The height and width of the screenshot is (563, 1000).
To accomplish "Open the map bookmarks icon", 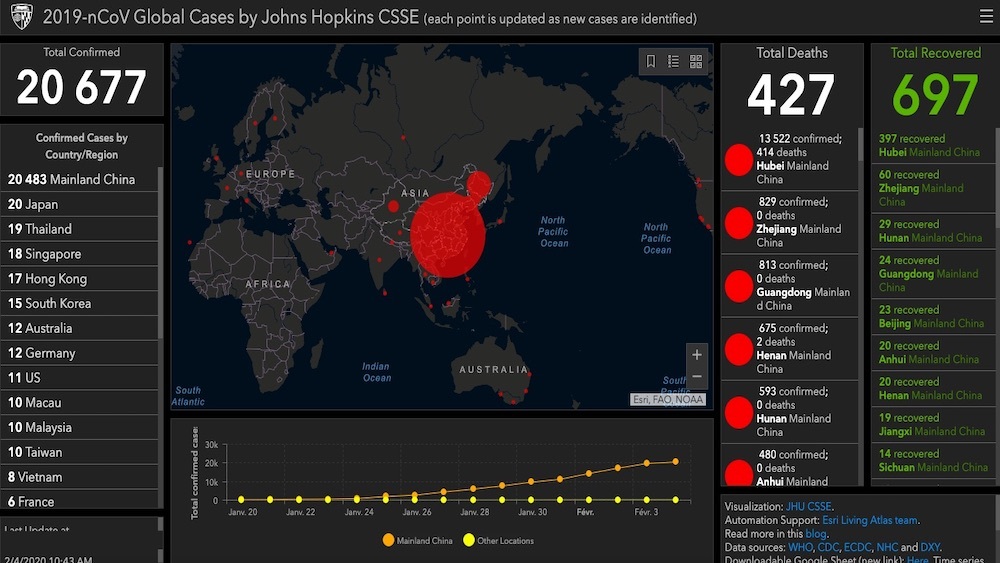I will pos(651,61).
